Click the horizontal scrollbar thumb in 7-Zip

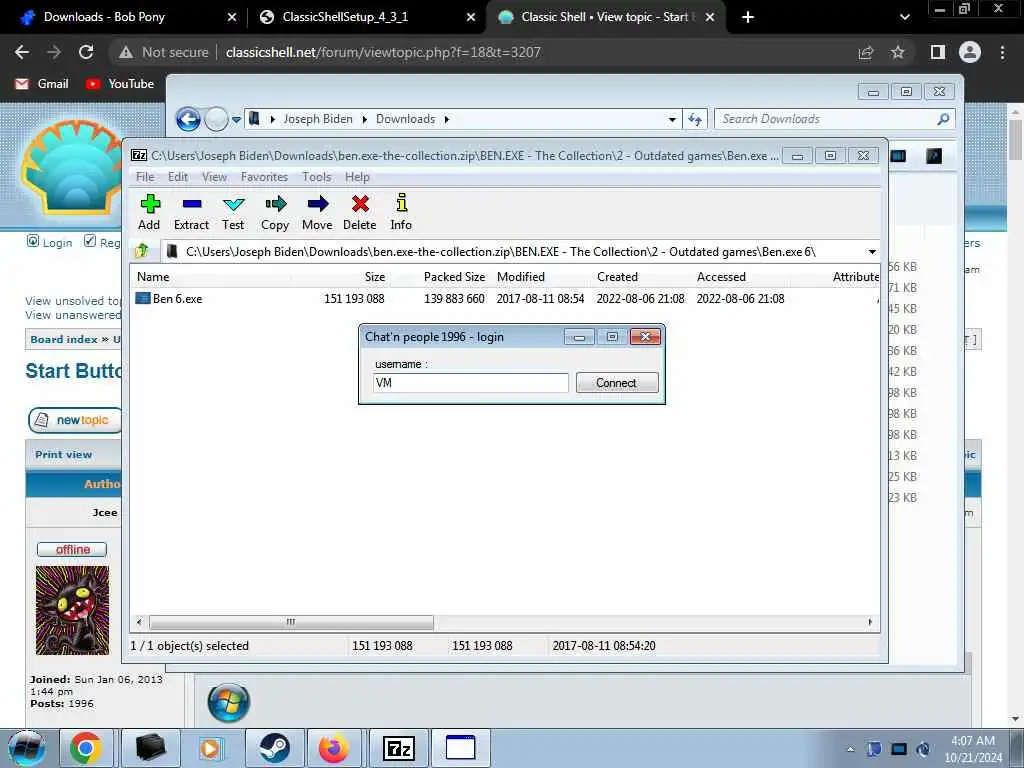pyautogui.click(x=291, y=622)
